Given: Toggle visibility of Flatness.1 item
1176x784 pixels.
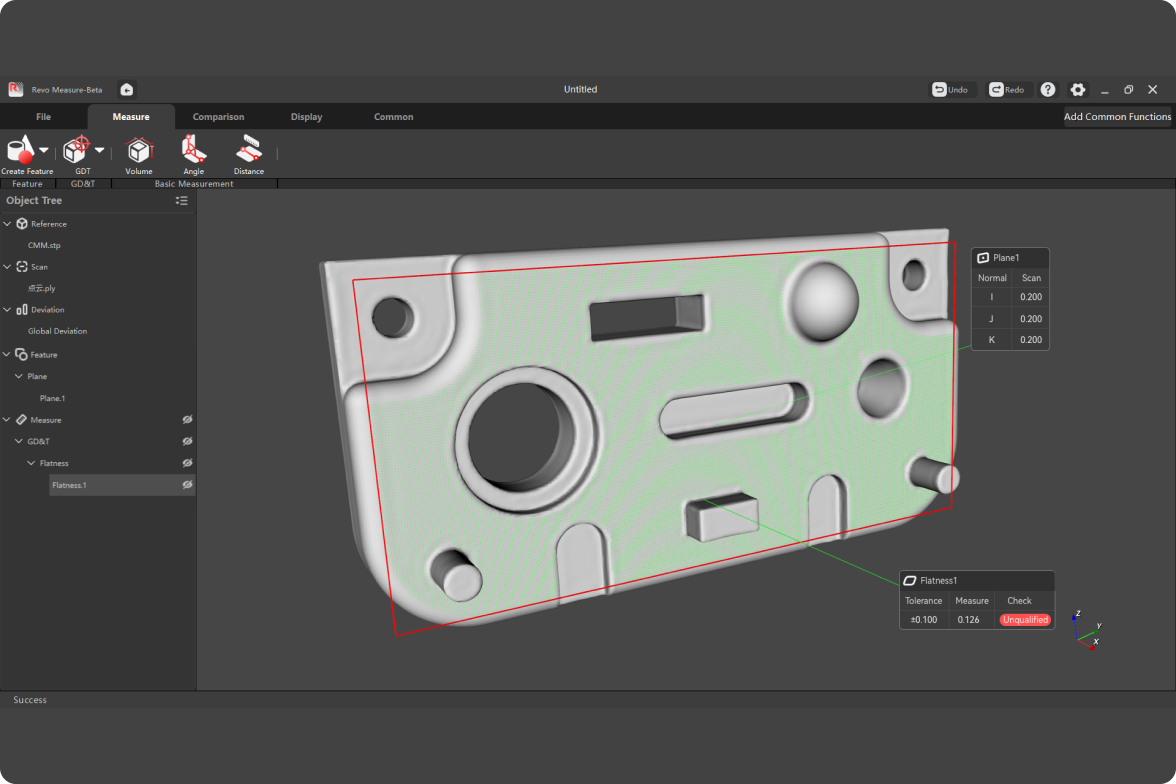Looking at the screenshot, I should (187, 485).
